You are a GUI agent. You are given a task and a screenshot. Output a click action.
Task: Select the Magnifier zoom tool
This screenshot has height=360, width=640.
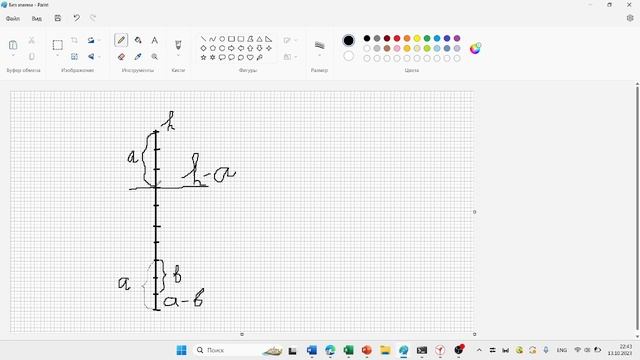(154, 57)
